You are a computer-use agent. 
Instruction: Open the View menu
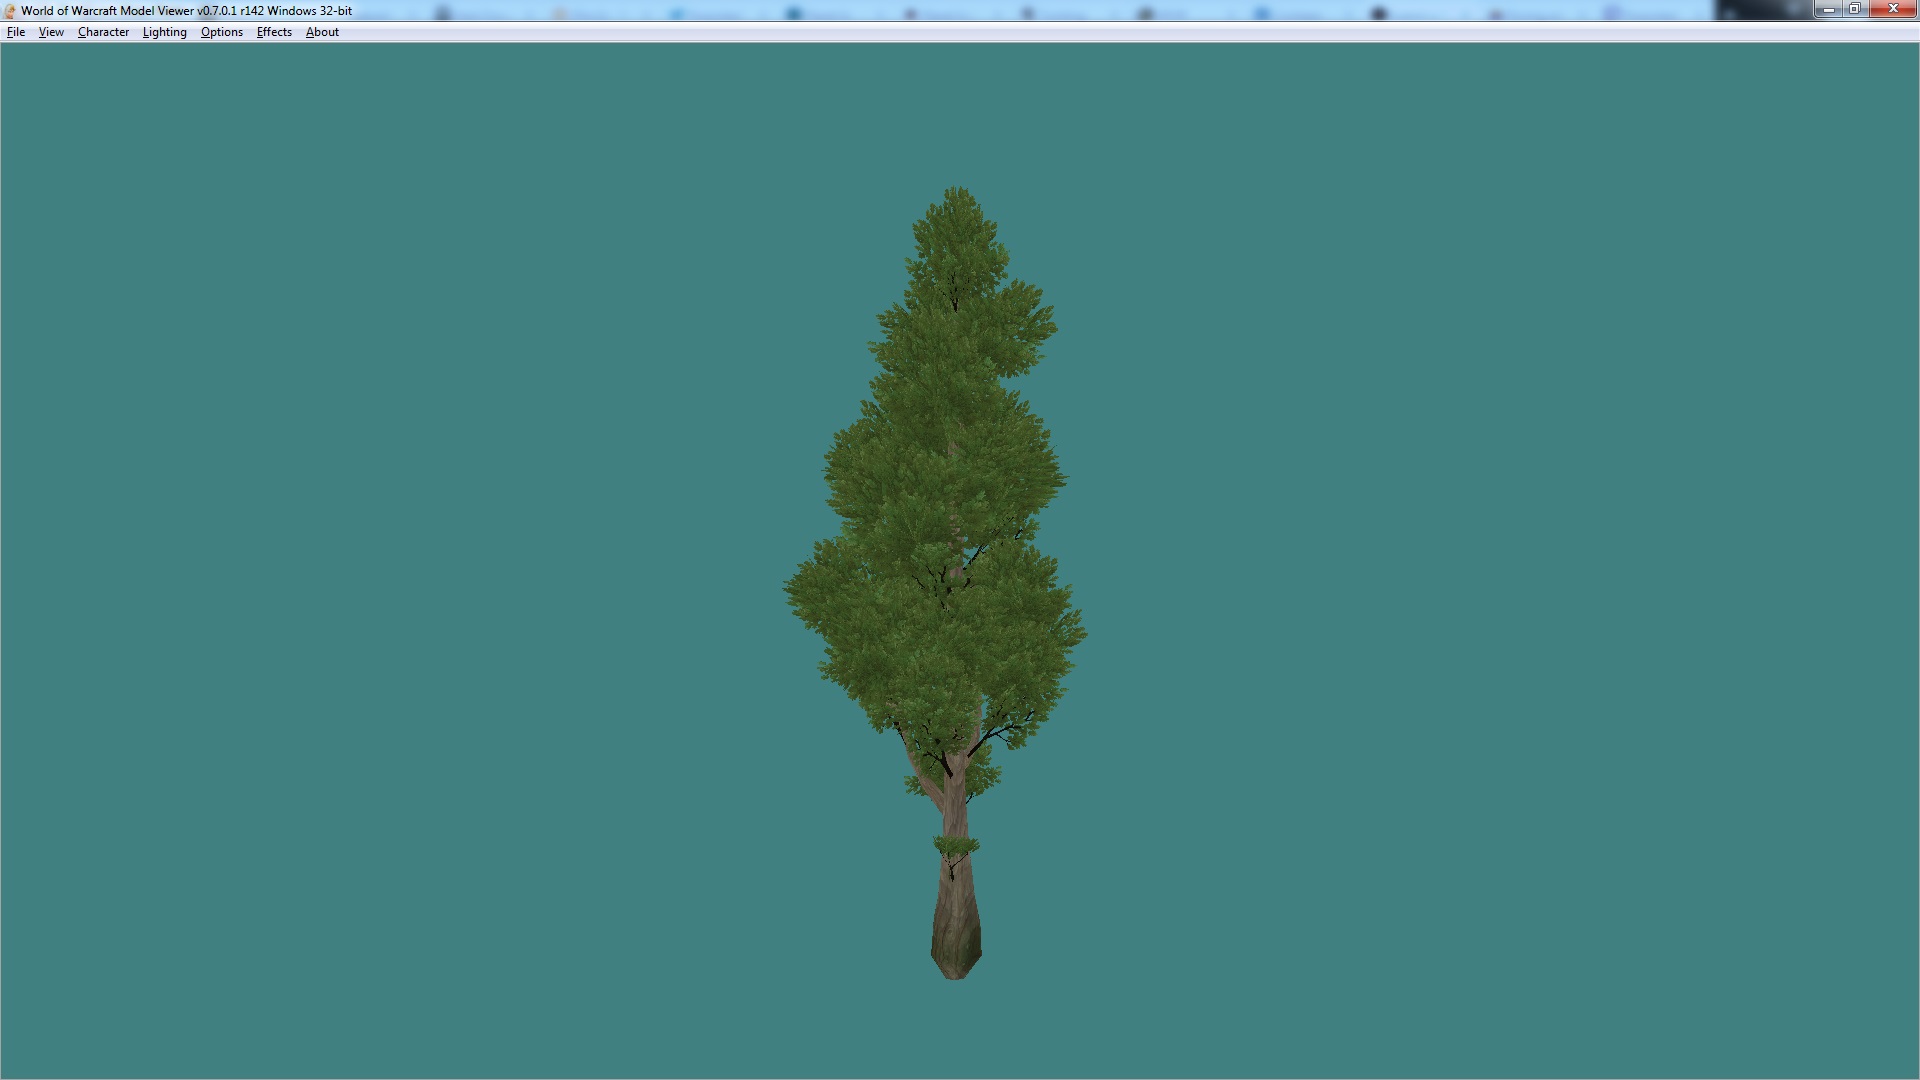(51, 32)
